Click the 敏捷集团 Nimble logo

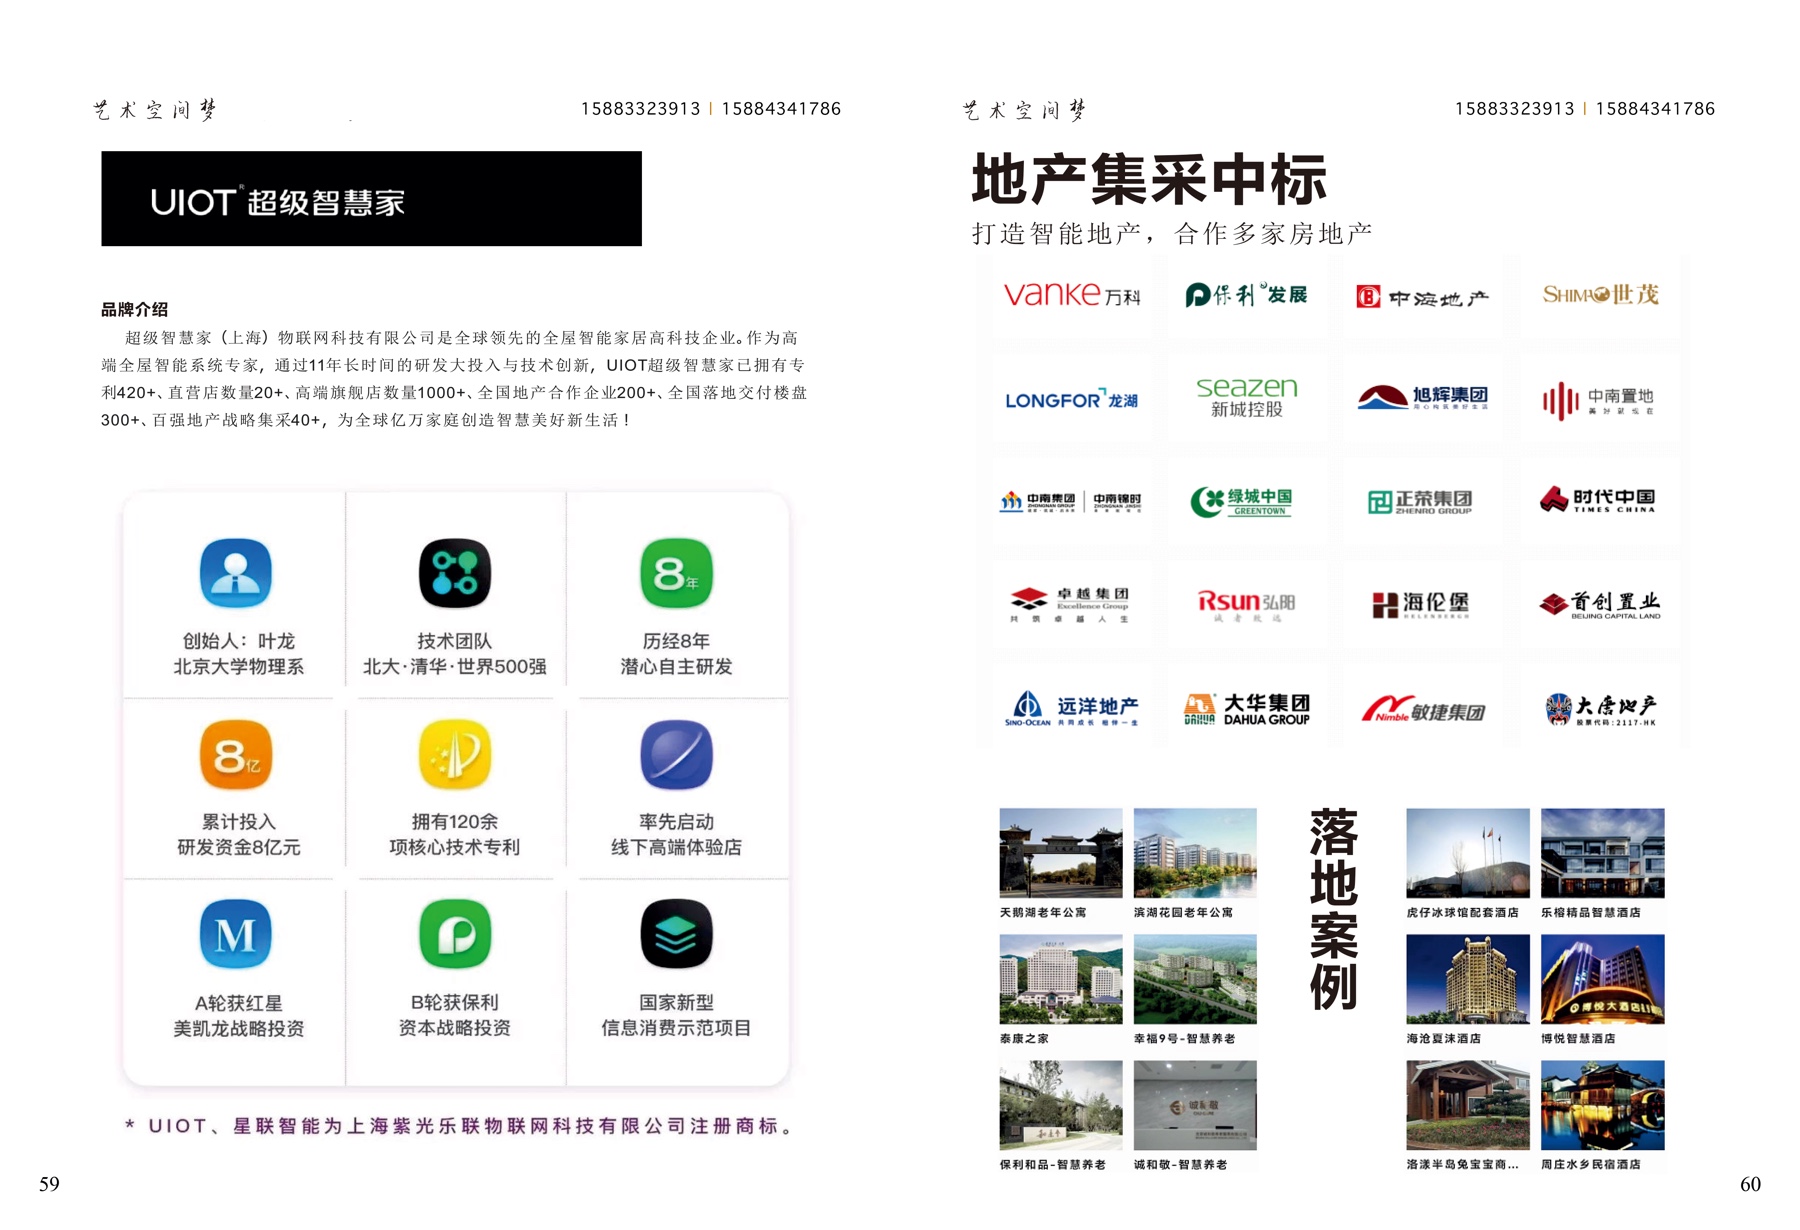[1422, 710]
